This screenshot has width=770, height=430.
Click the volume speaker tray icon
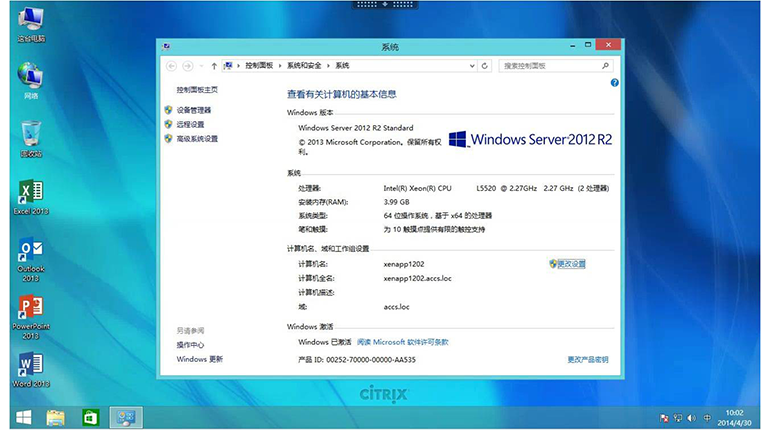pyautogui.click(x=691, y=418)
